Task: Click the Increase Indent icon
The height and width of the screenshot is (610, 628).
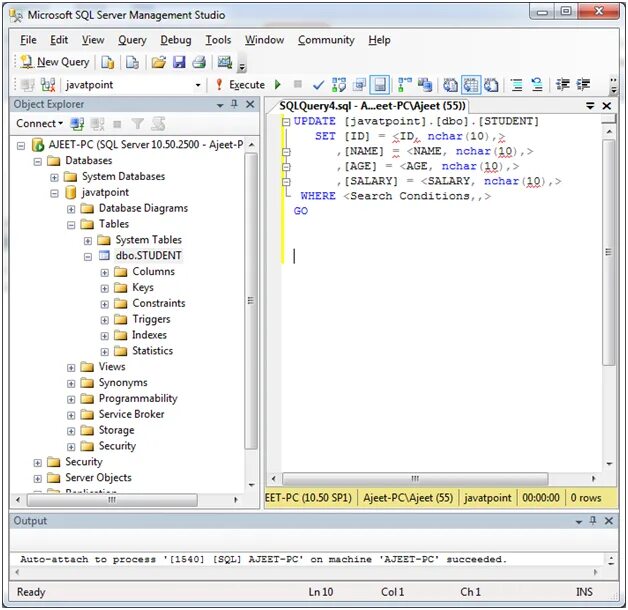Action: click(583, 85)
